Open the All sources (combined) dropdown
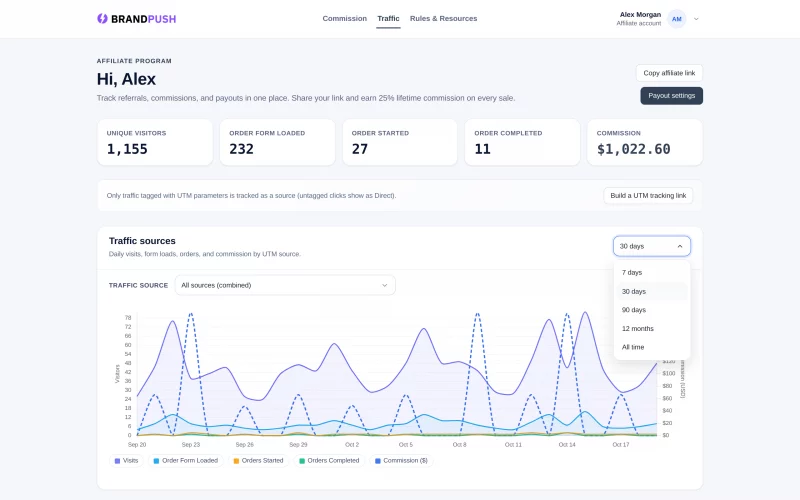 (285, 285)
